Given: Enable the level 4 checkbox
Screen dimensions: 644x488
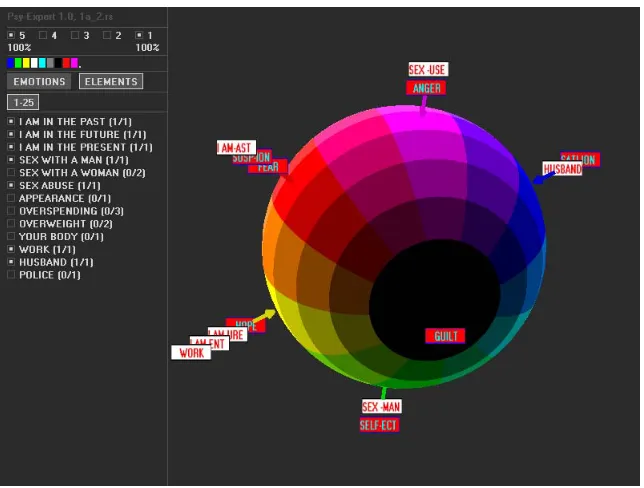Looking at the screenshot, I should click(43, 35).
